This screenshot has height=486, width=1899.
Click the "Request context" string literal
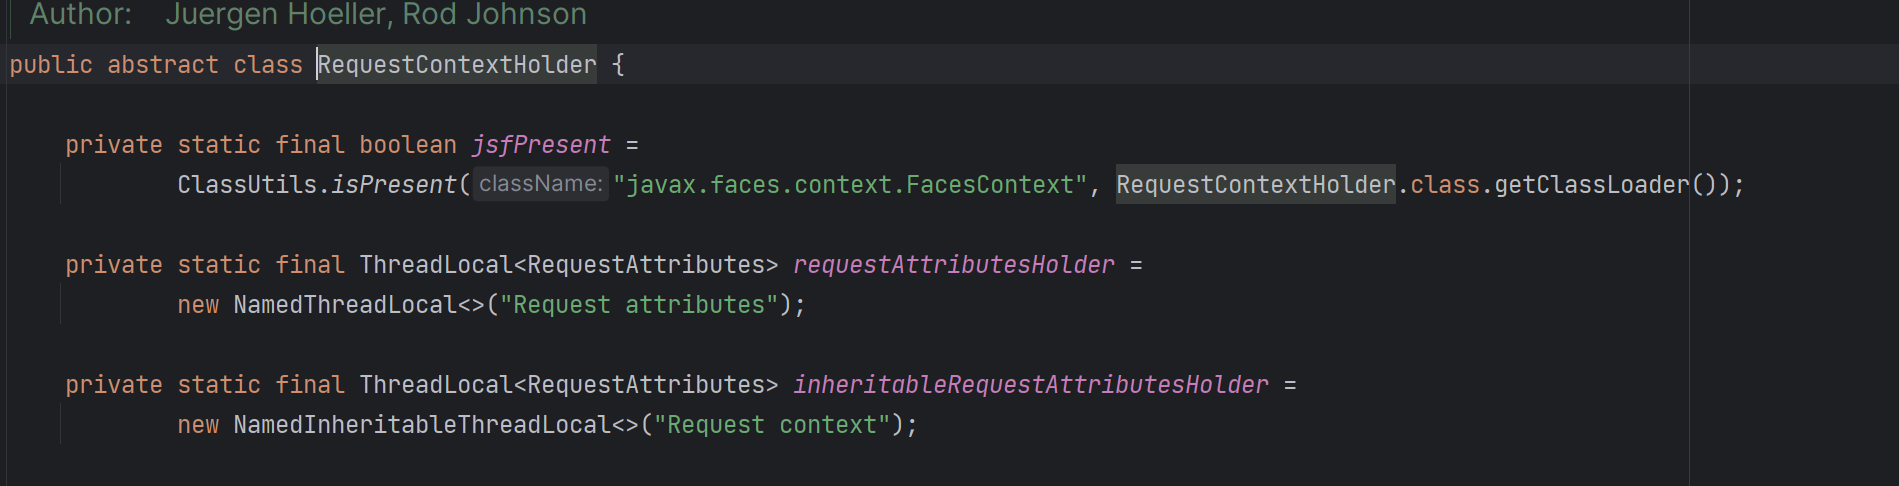(x=772, y=425)
